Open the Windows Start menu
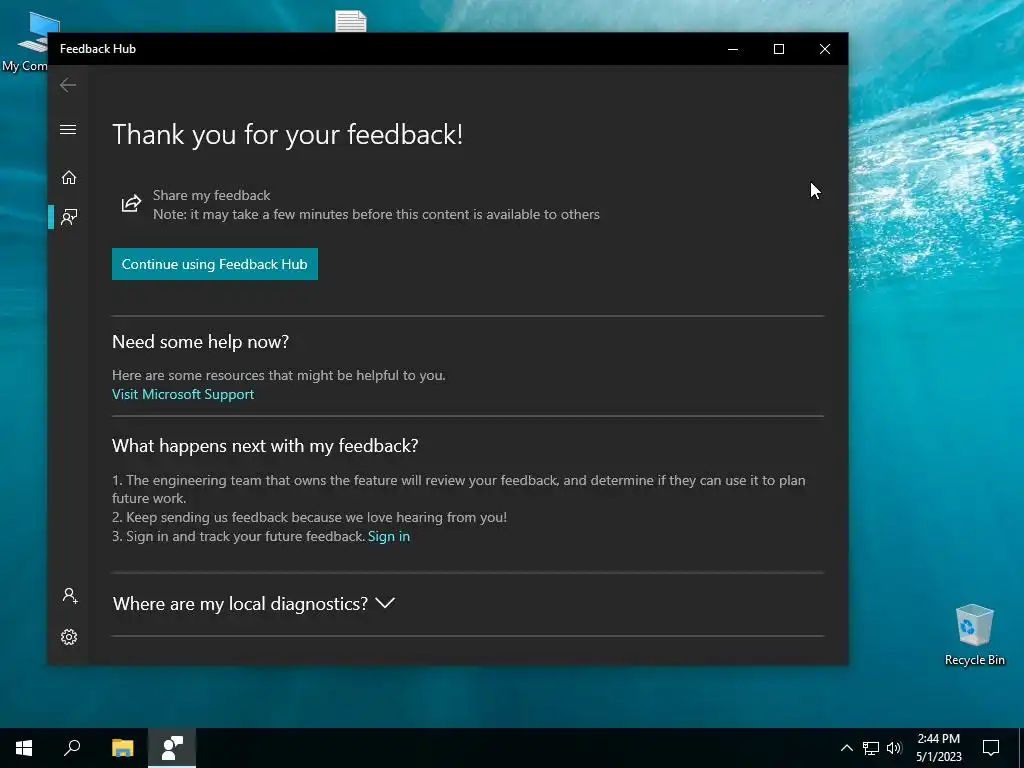The width and height of the screenshot is (1024, 768). point(24,748)
